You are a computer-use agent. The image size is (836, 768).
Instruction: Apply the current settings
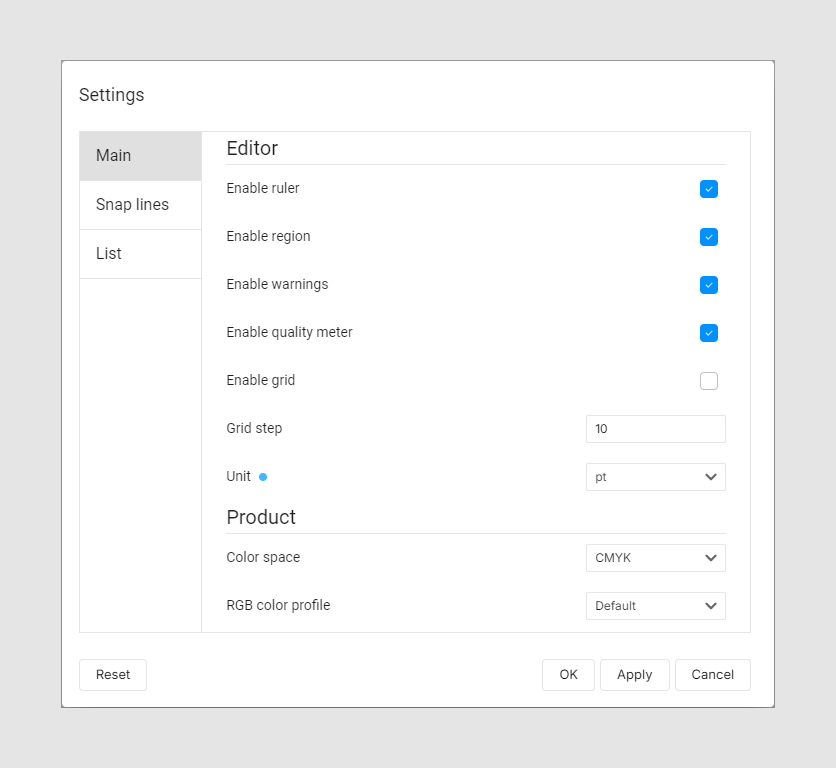pos(634,675)
